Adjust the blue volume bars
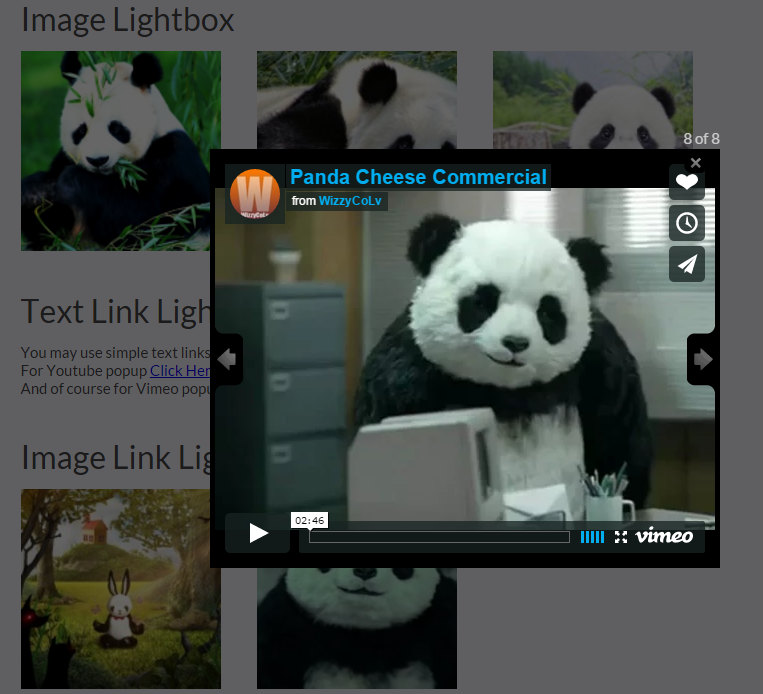Screen dimensions: 763x694 [x=592, y=537]
